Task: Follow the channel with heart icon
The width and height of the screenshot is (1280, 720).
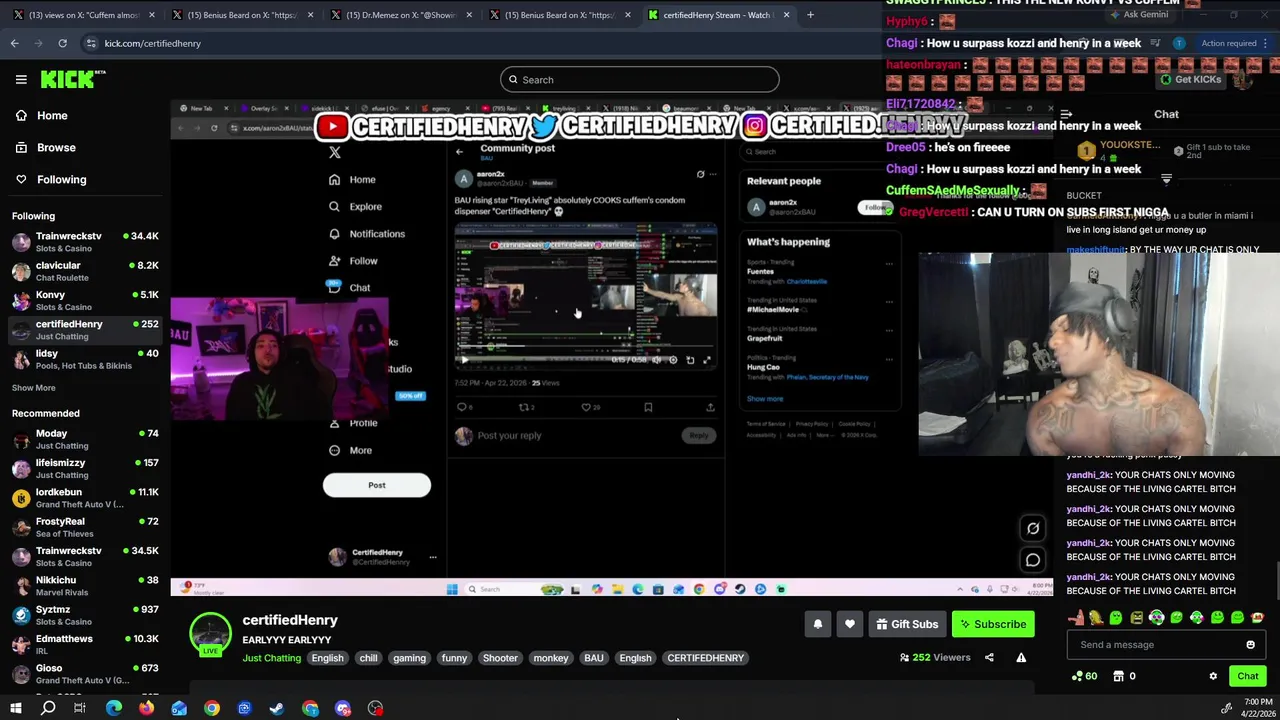Action: coord(850,624)
